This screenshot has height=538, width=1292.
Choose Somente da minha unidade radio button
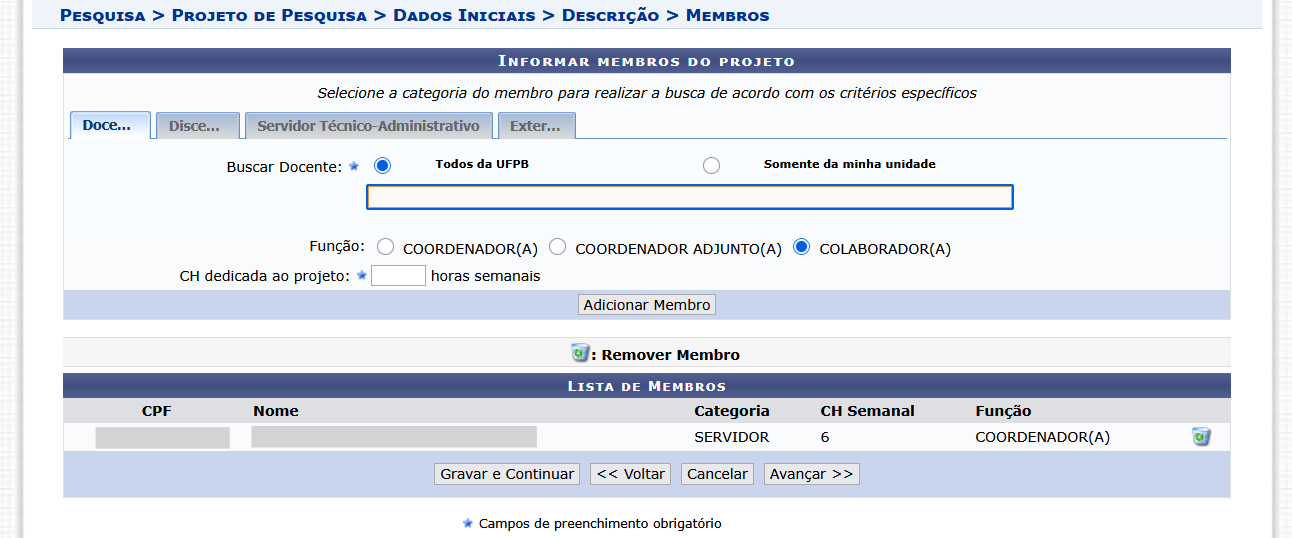[711, 166]
